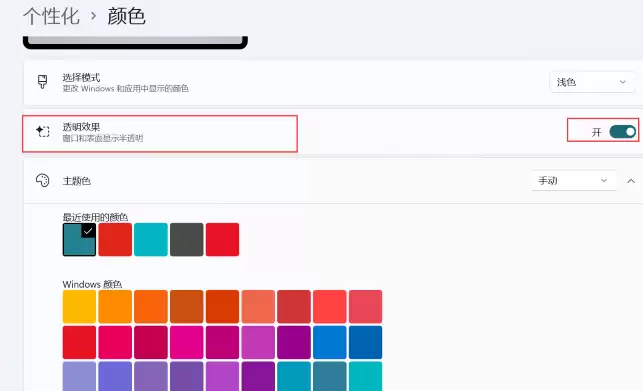643x391 pixels.
Task: Open the 浅色 mode dropdown
Action: 592,82
